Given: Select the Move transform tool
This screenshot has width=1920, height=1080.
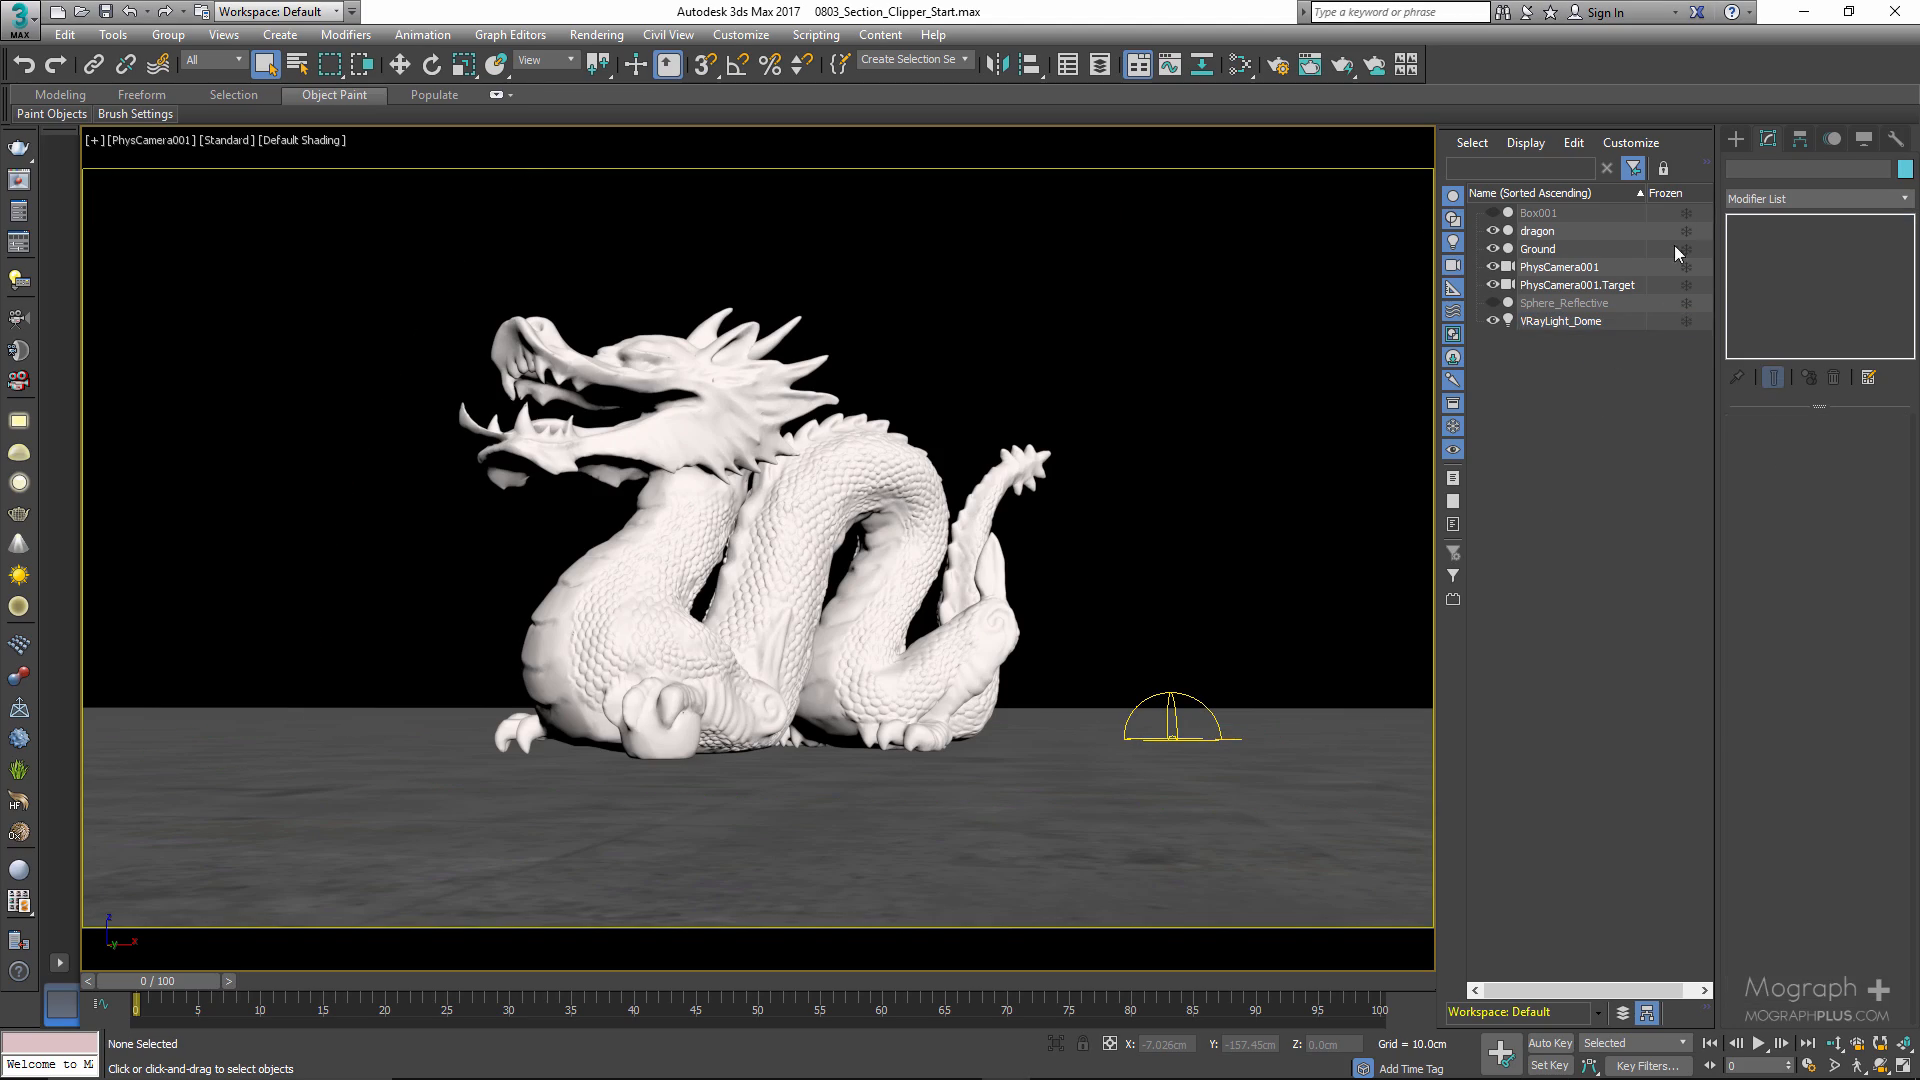Looking at the screenshot, I should (399, 65).
